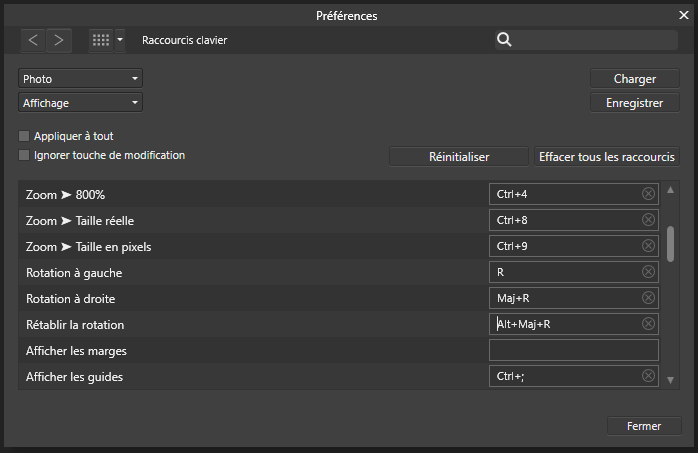The image size is (698, 453).
Task: Open the Affichage category dropdown
Action: point(80,103)
